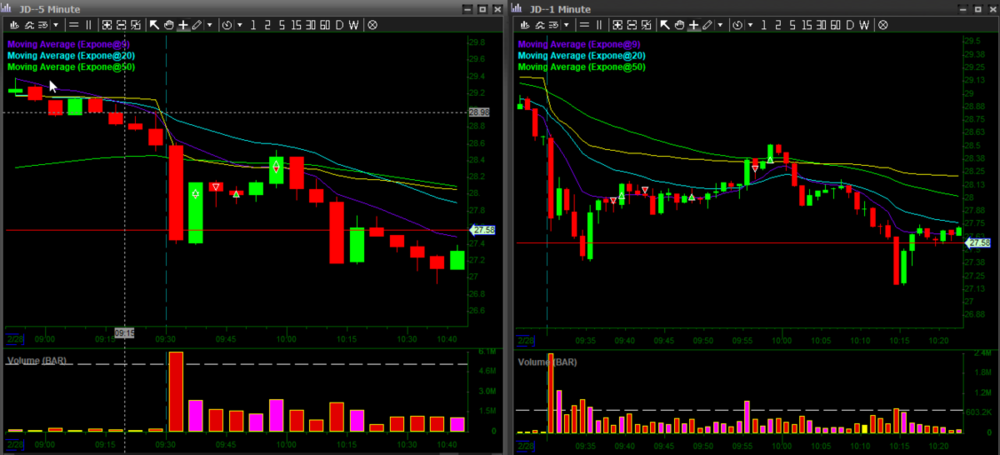Open dropdown arrow after pencil tool in 5 Minute chart

[209, 24]
